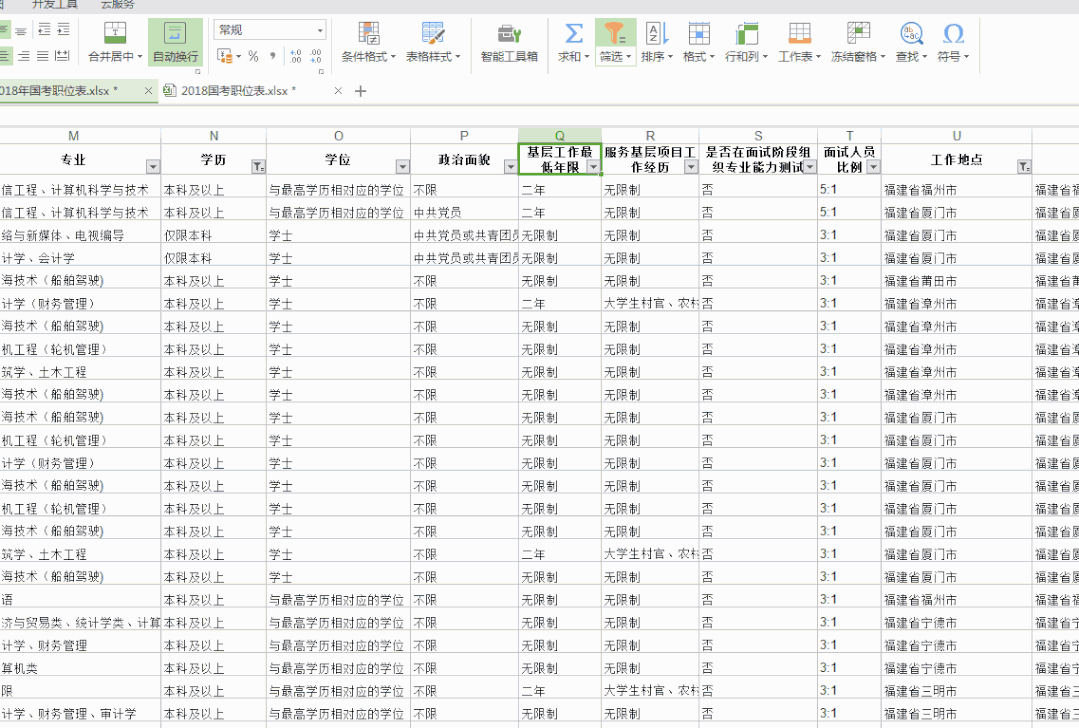Switch to the 2018国考职位表.xlsx document tab

[238, 91]
